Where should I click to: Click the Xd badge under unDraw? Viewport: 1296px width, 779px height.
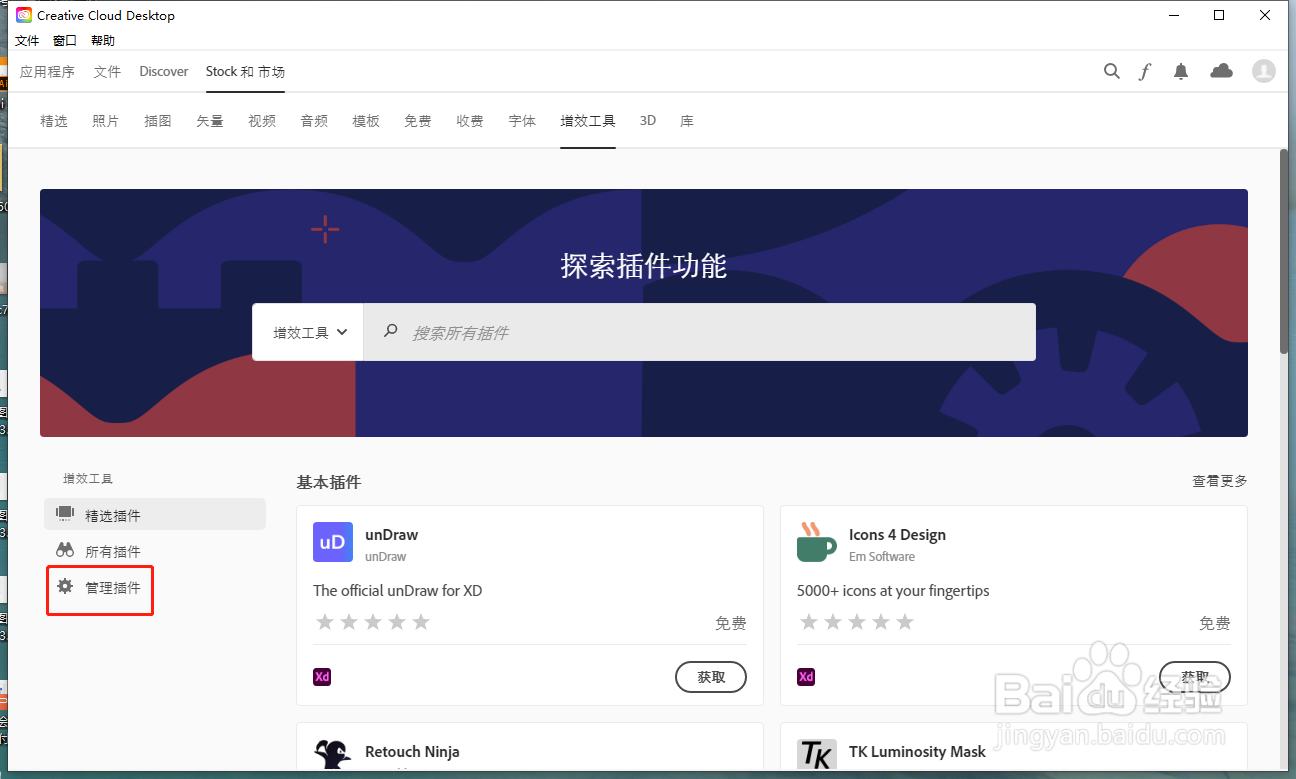322,677
